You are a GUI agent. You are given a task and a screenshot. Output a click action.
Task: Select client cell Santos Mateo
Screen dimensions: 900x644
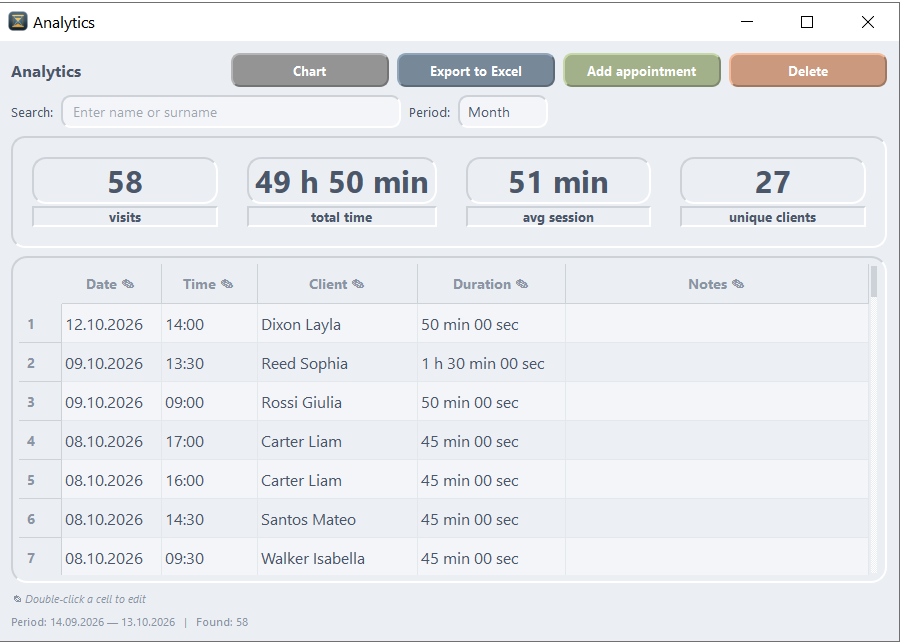click(x=338, y=519)
